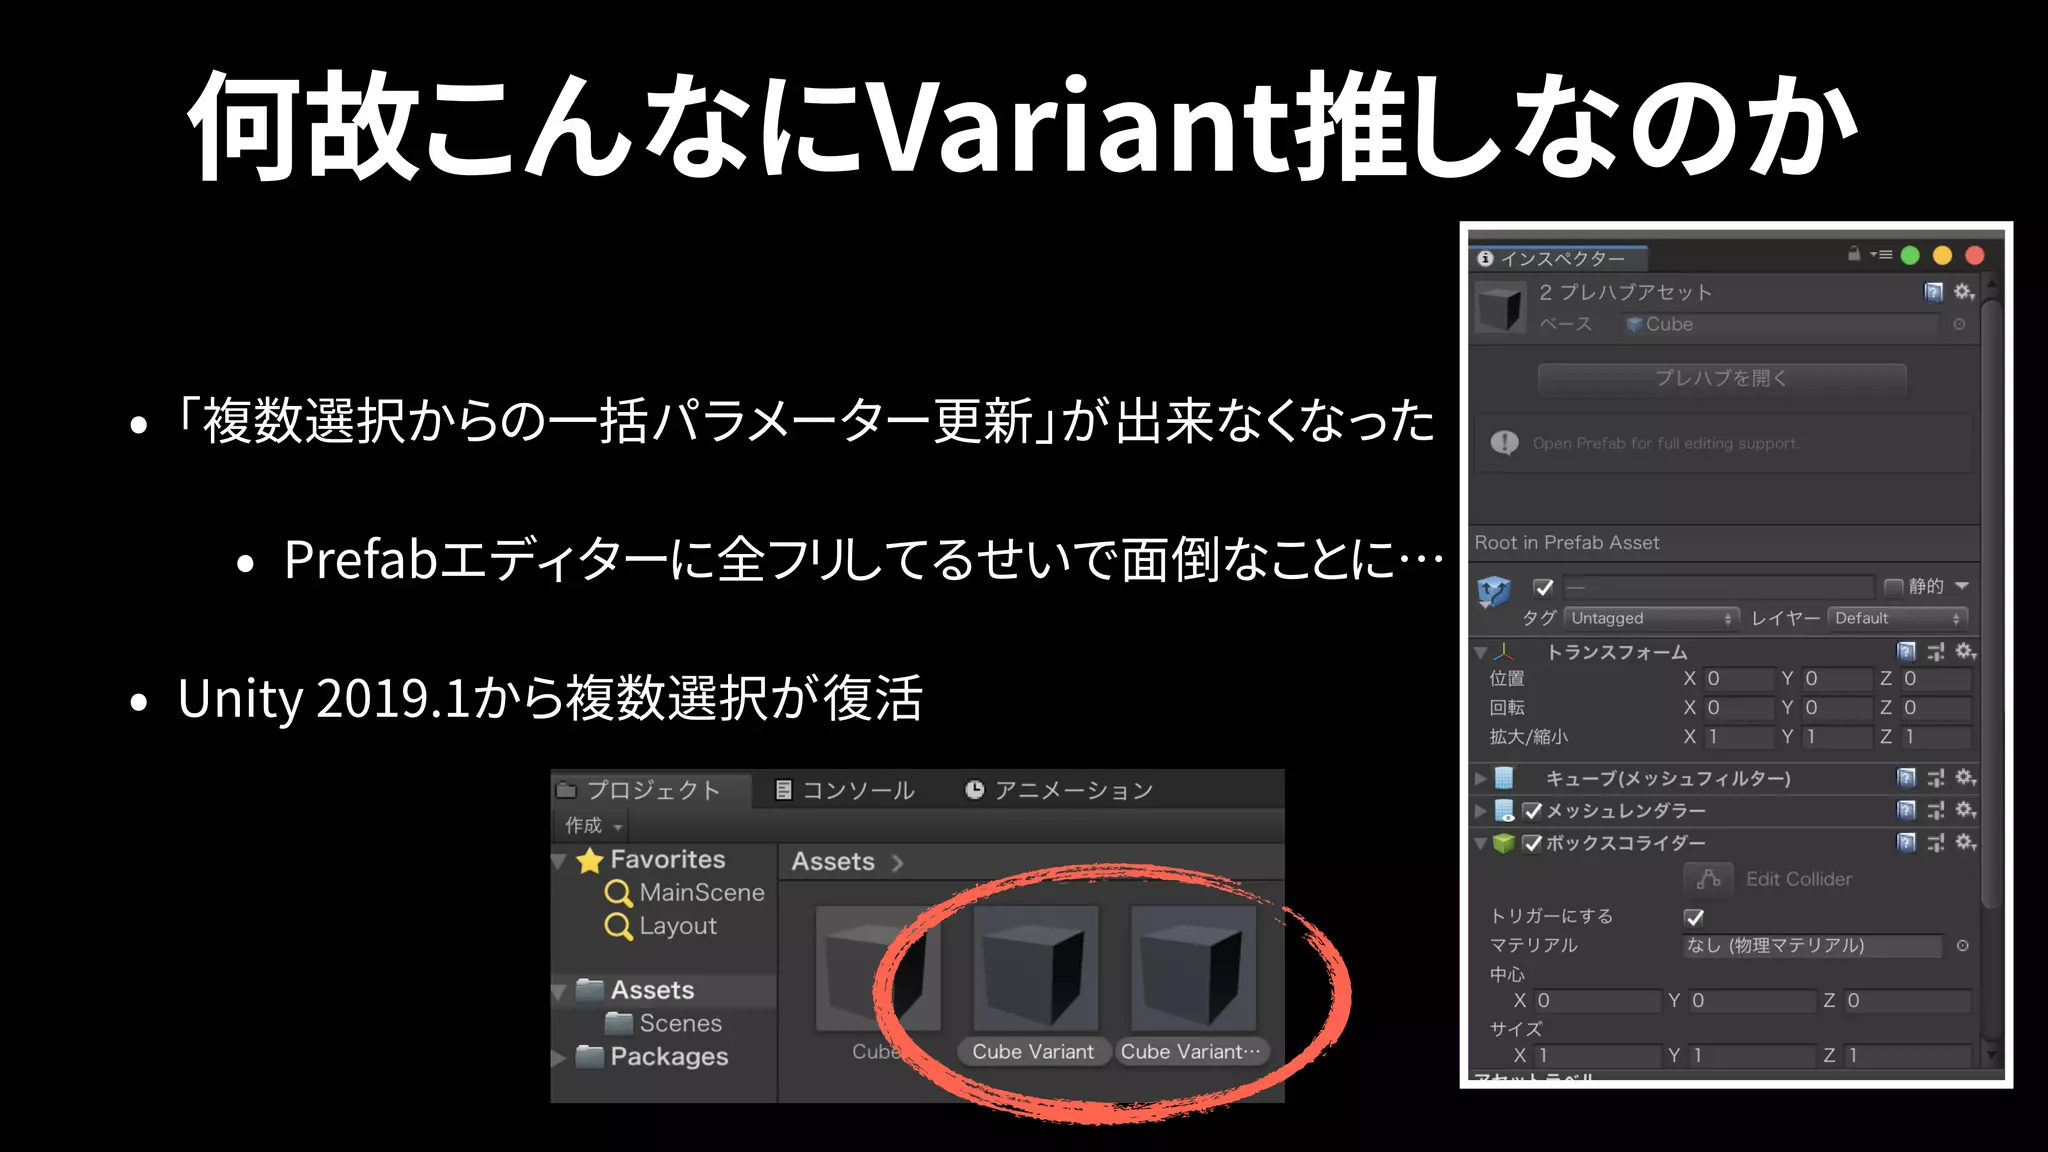This screenshot has width=2048, height=1152.
Task: Open gear menu for トランスフォーム component
Action: (x=1965, y=652)
